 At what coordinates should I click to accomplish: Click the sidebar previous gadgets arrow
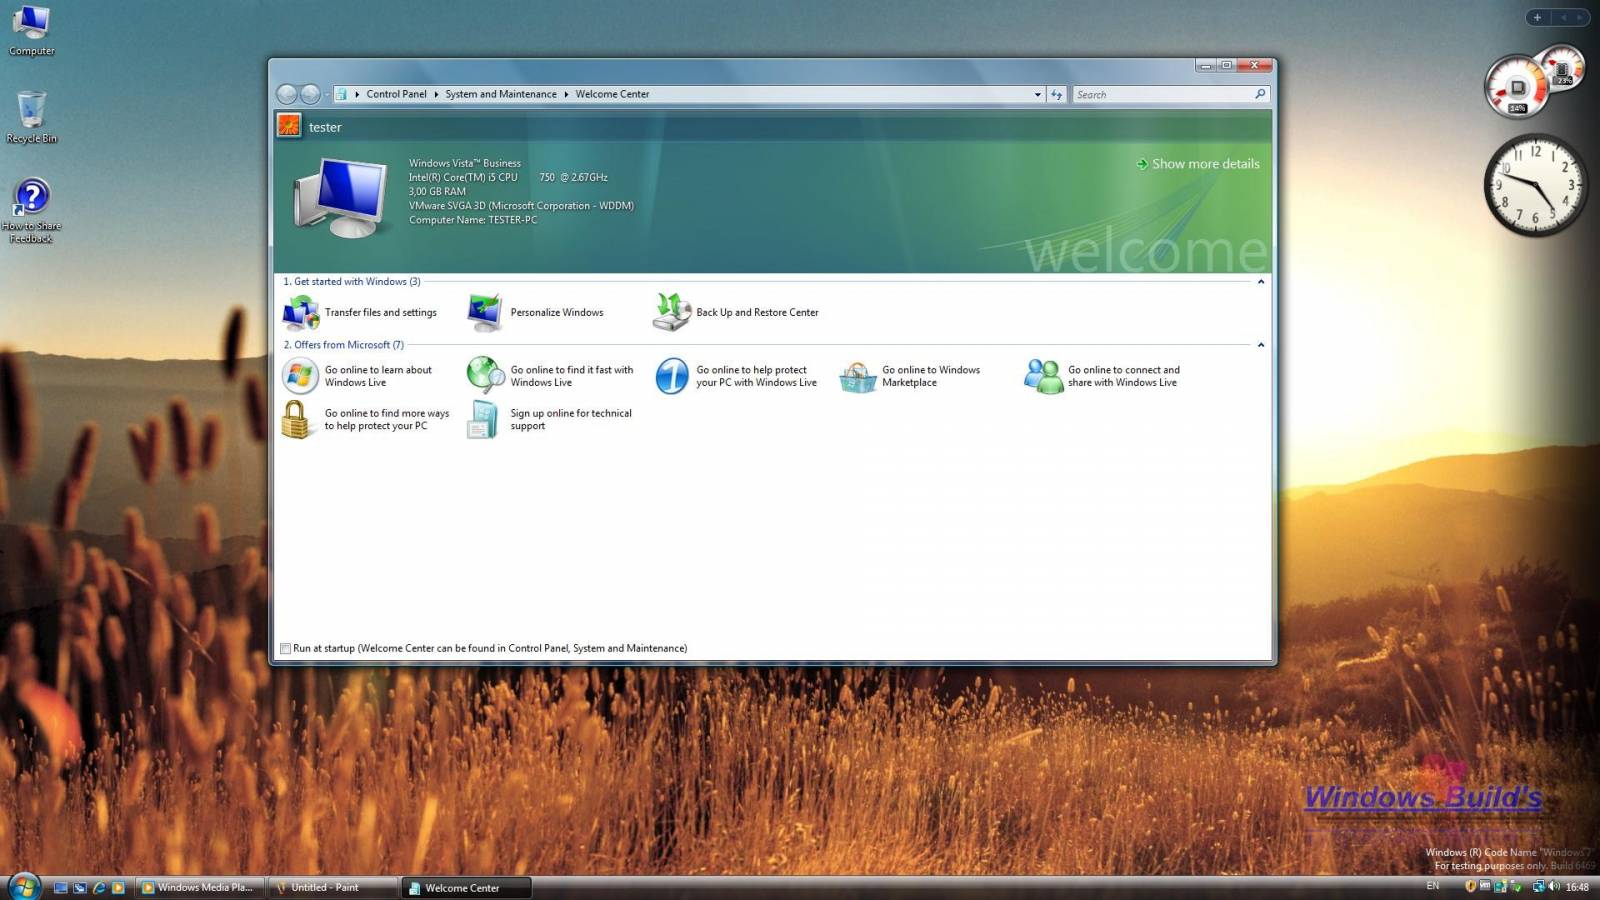[x=1563, y=17]
